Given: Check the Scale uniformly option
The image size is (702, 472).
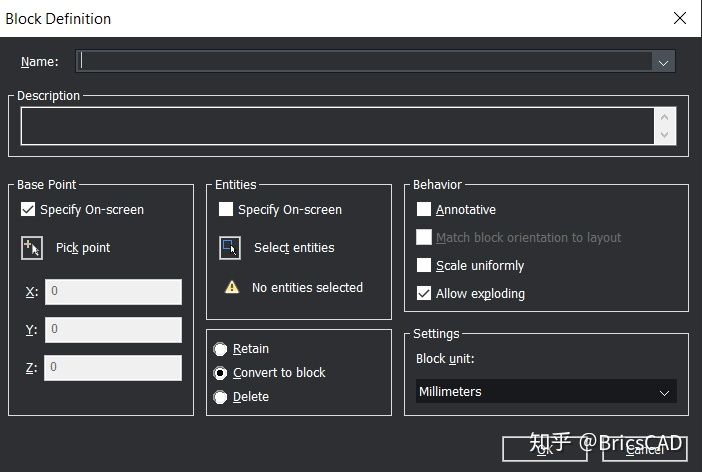Looking at the screenshot, I should click(x=424, y=265).
